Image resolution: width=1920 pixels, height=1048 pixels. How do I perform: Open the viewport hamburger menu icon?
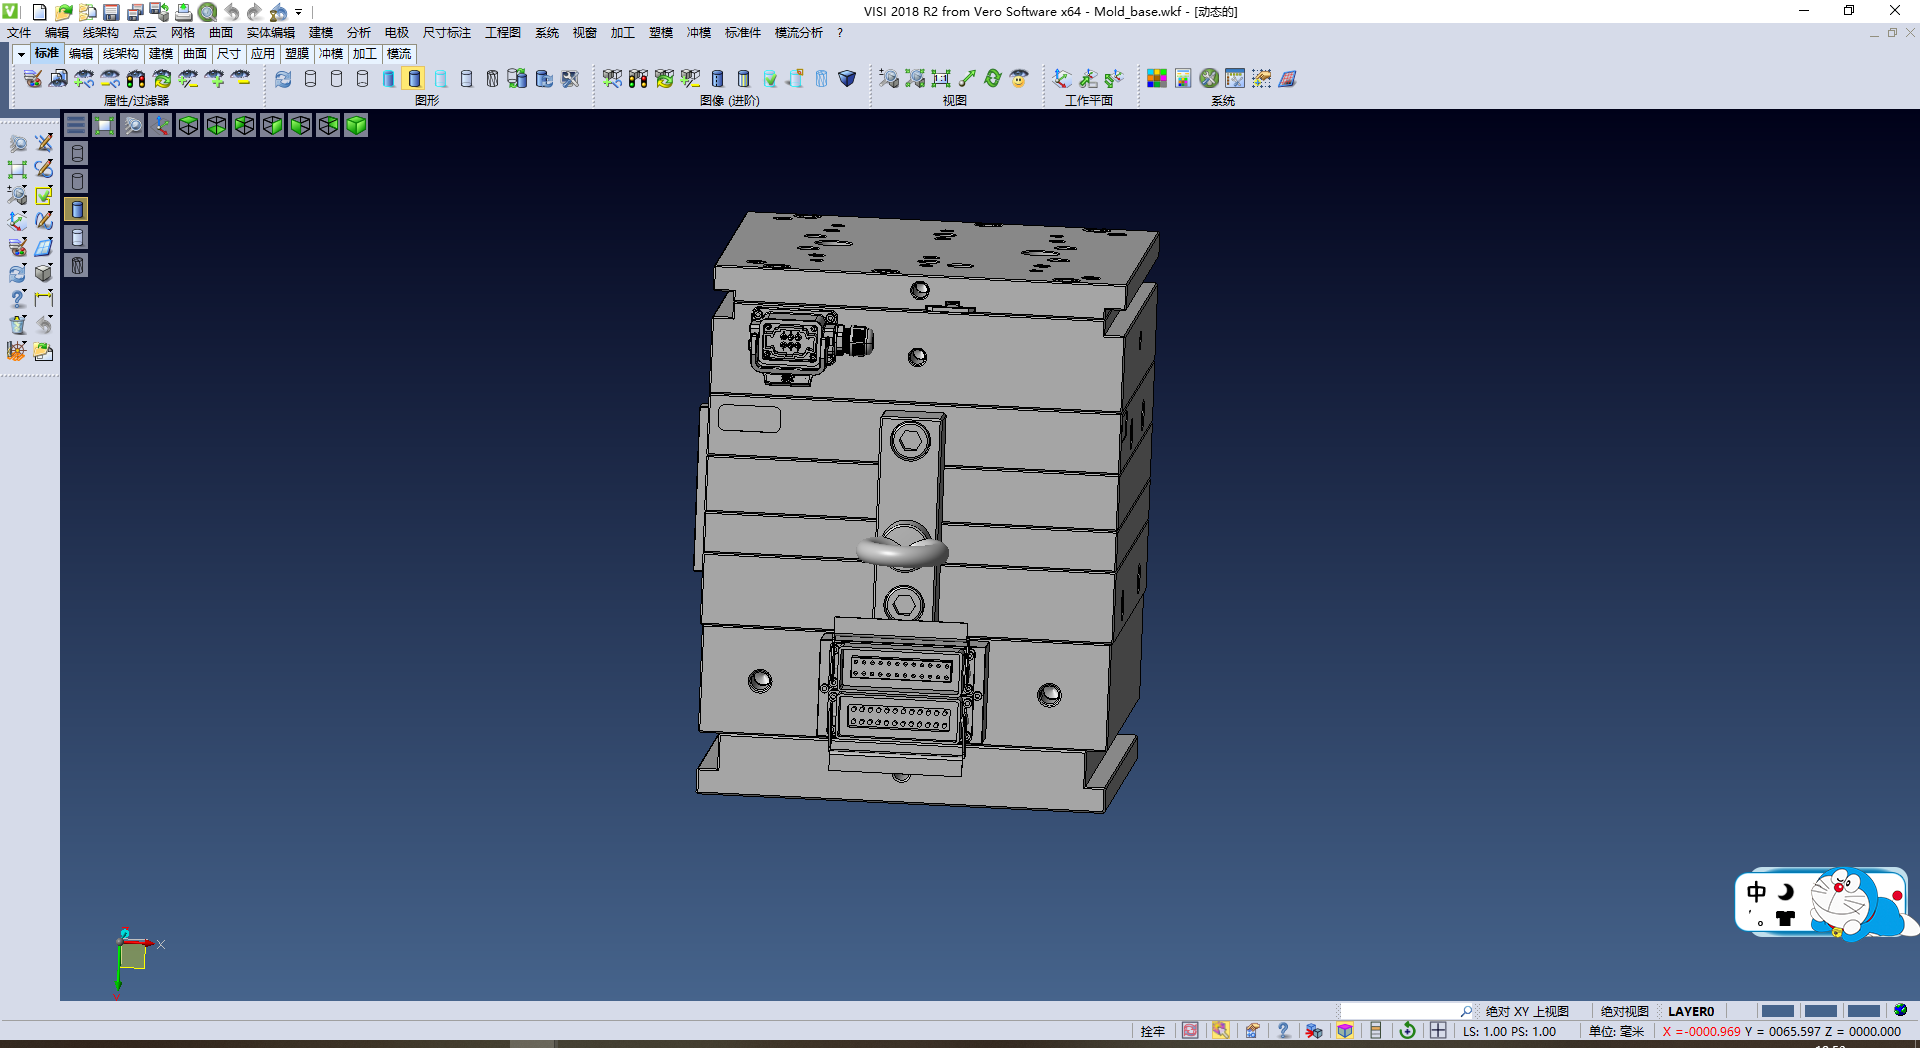[76, 125]
